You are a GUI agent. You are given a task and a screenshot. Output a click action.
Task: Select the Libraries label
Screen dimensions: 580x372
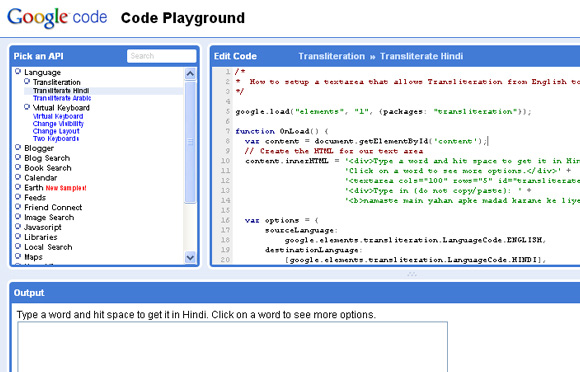pos(41,237)
